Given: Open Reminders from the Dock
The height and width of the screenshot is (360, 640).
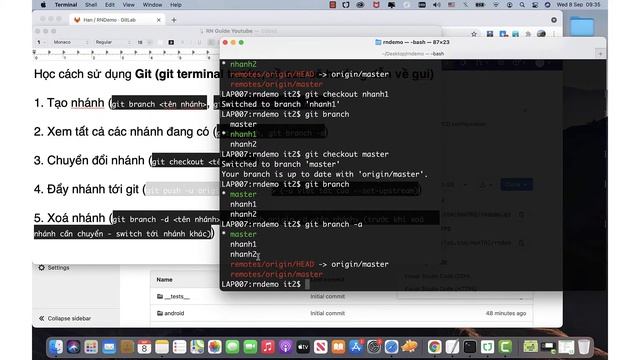Looking at the screenshot, I should click(x=179, y=347).
